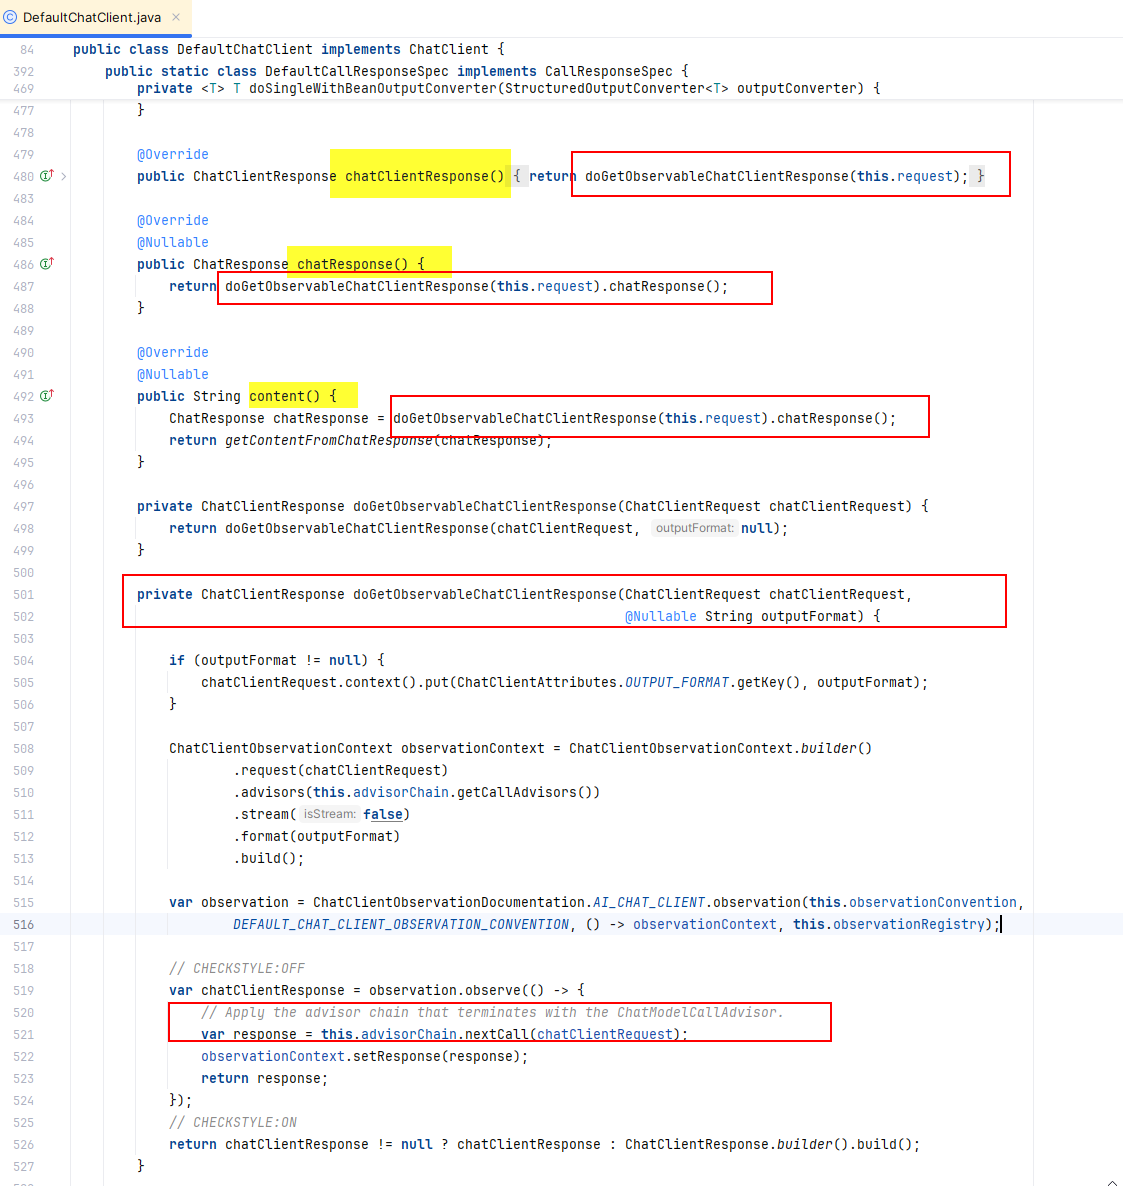Image resolution: width=1123 pixels, height=1186 pixels.
Task: Click the @Nullable annotation before String outputFormat
Action: (x=660, y=616)
